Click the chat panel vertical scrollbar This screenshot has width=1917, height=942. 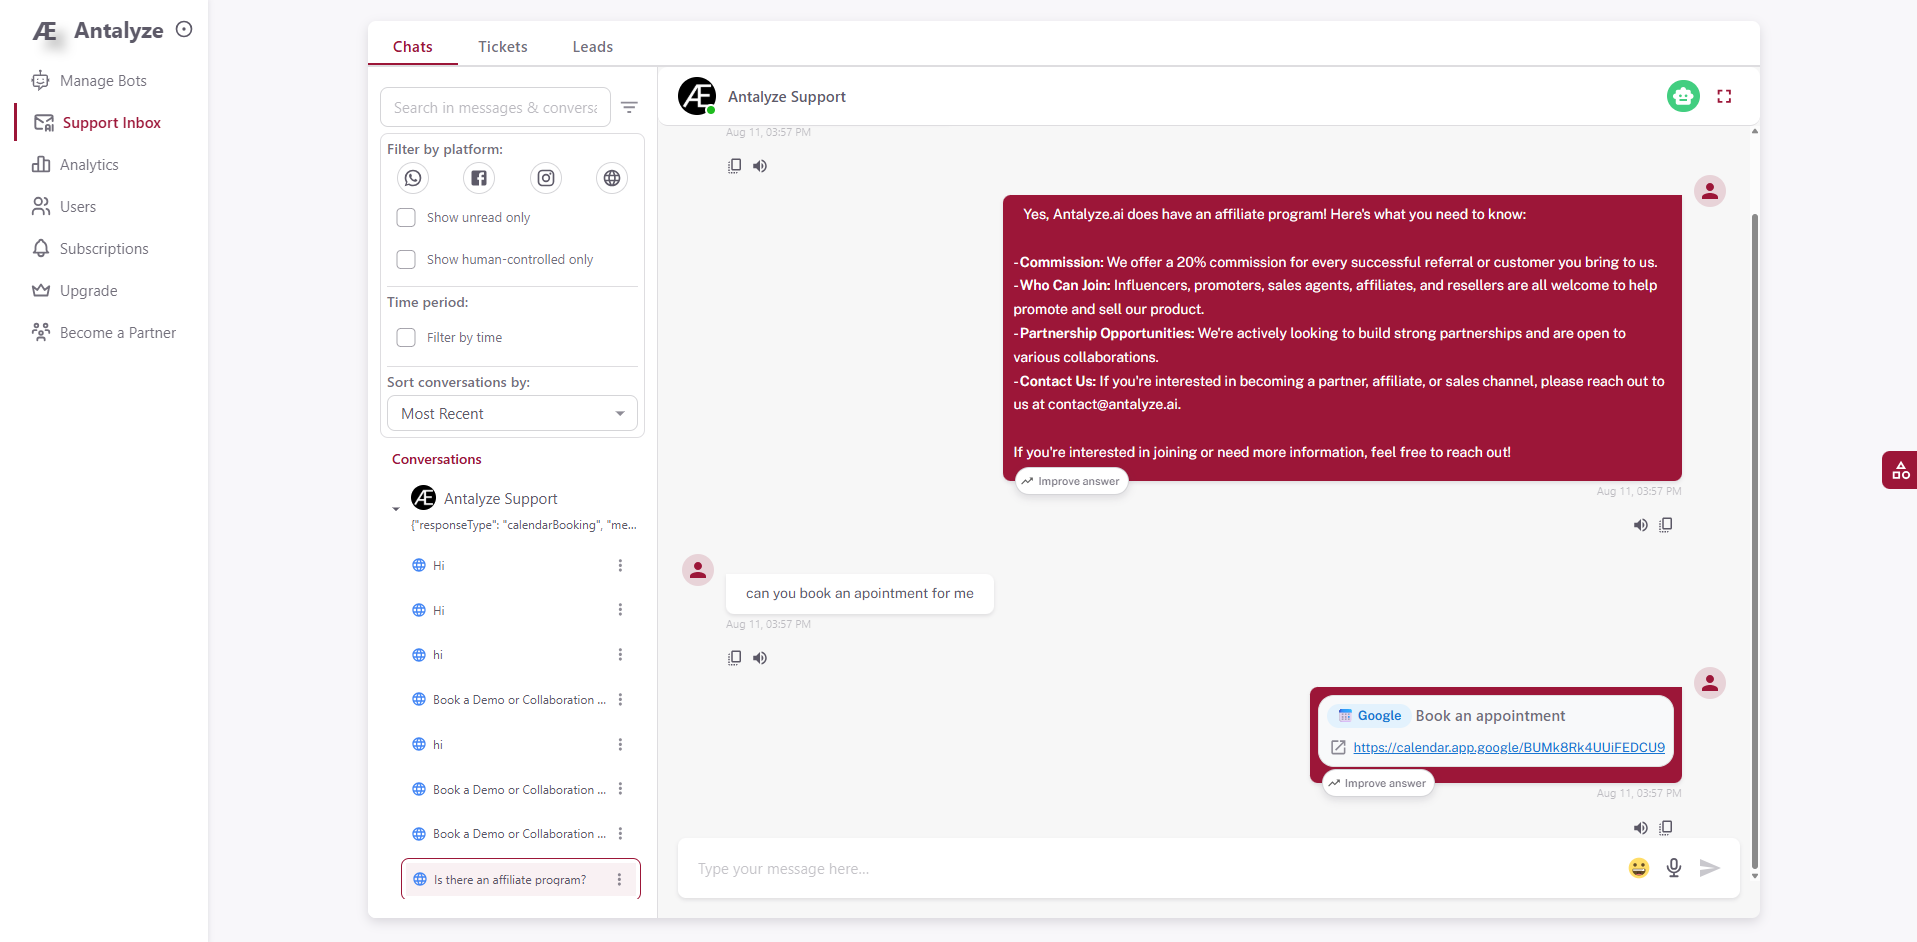click(x=1754, y=500)
